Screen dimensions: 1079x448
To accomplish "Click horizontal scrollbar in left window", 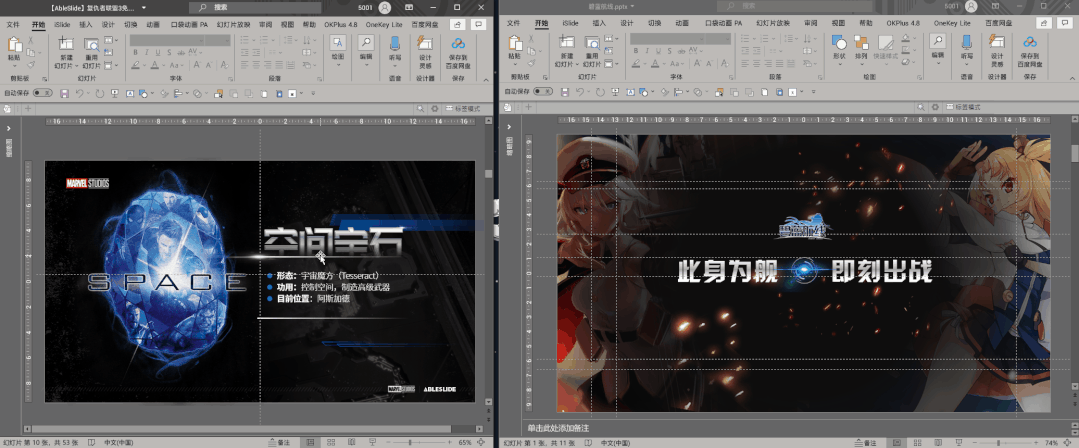I will click(x=244, y=429).
